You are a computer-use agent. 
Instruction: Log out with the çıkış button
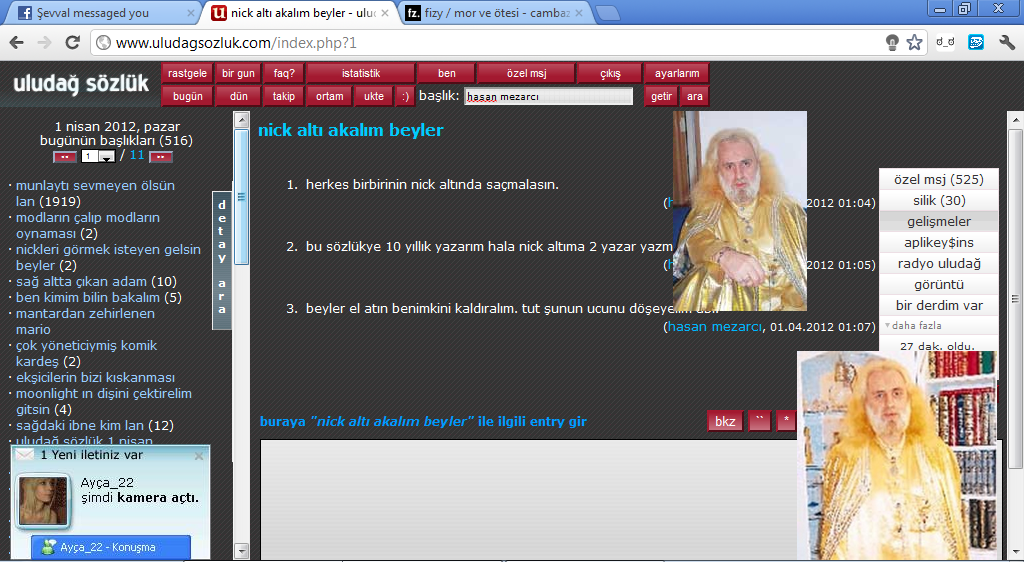coord(610,73)
